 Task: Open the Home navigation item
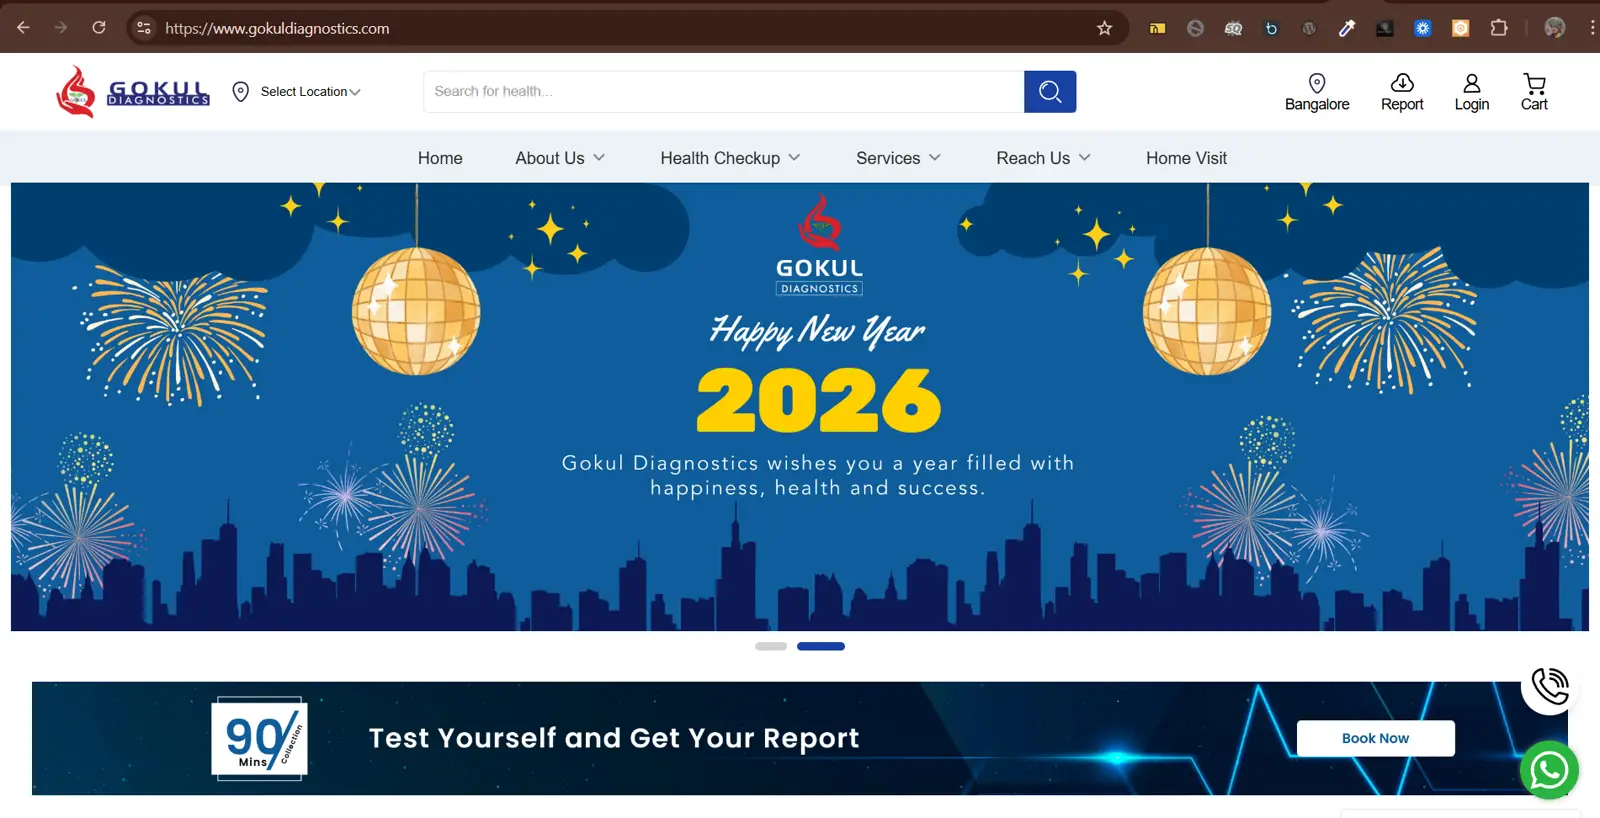pyautogui.click(x=440, y=158)
